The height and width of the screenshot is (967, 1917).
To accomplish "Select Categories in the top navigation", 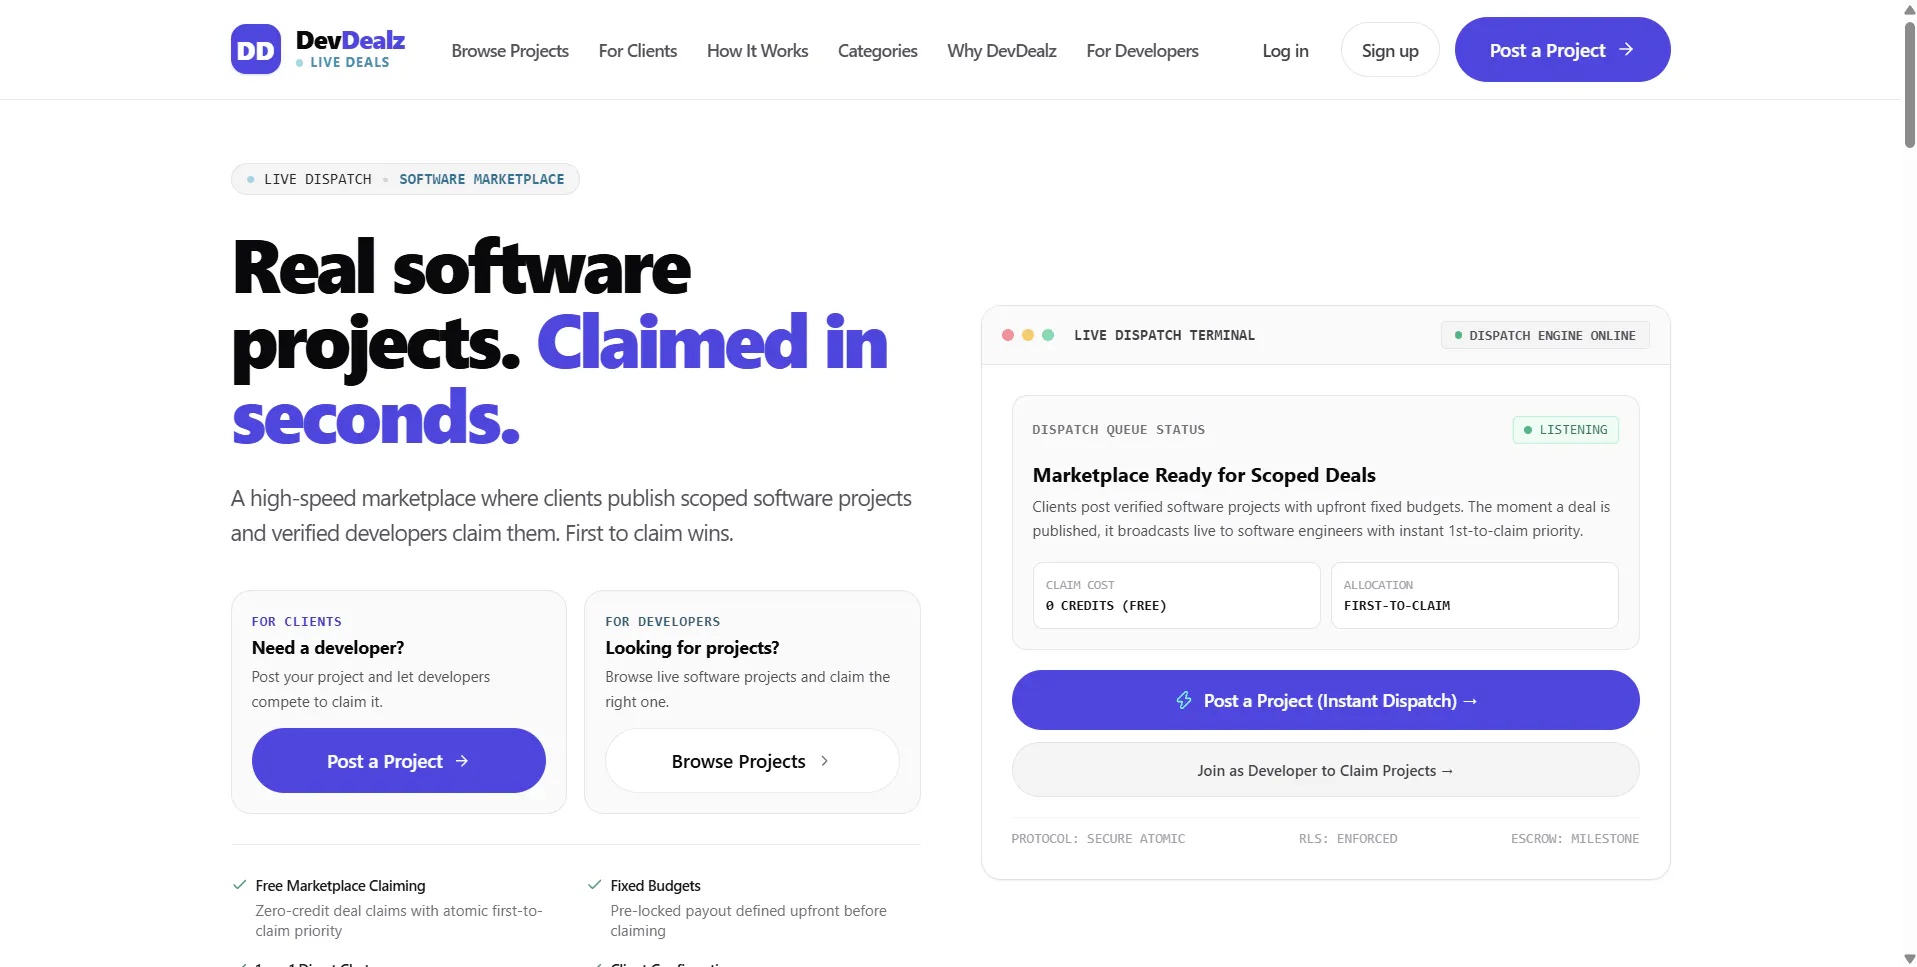I will tap(877, 51).
